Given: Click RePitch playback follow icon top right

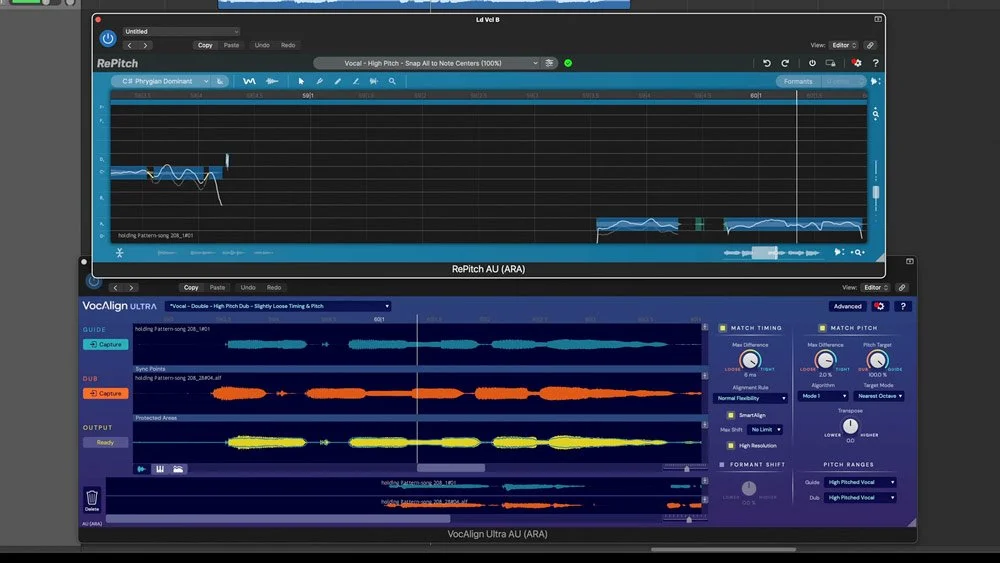Looking at the screenshot, I should pyautogui.click(x=875, y=82).
